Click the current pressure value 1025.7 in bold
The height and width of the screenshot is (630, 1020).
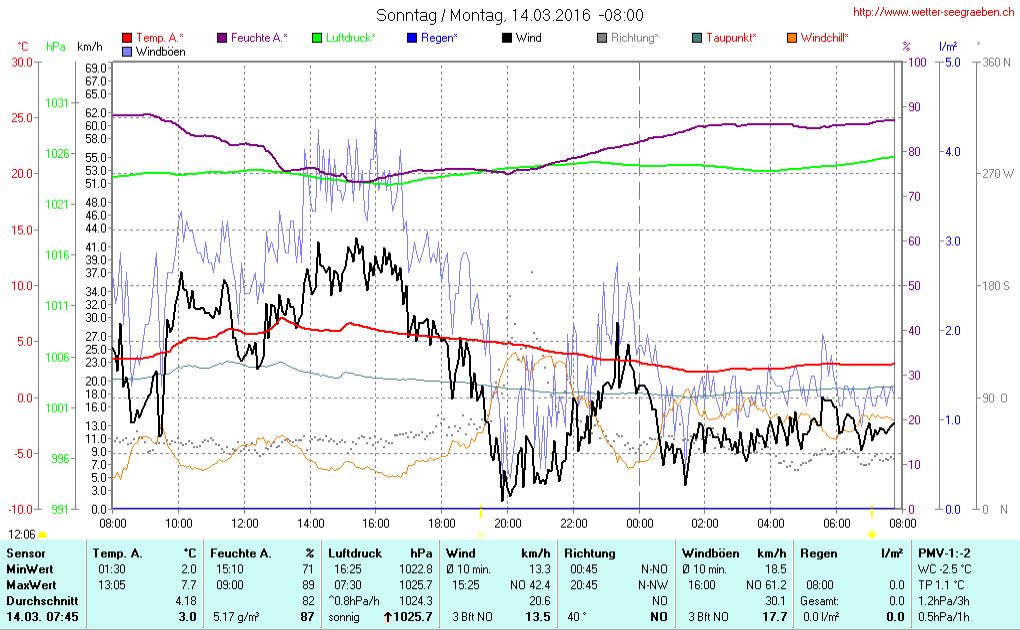pos(413,617)
